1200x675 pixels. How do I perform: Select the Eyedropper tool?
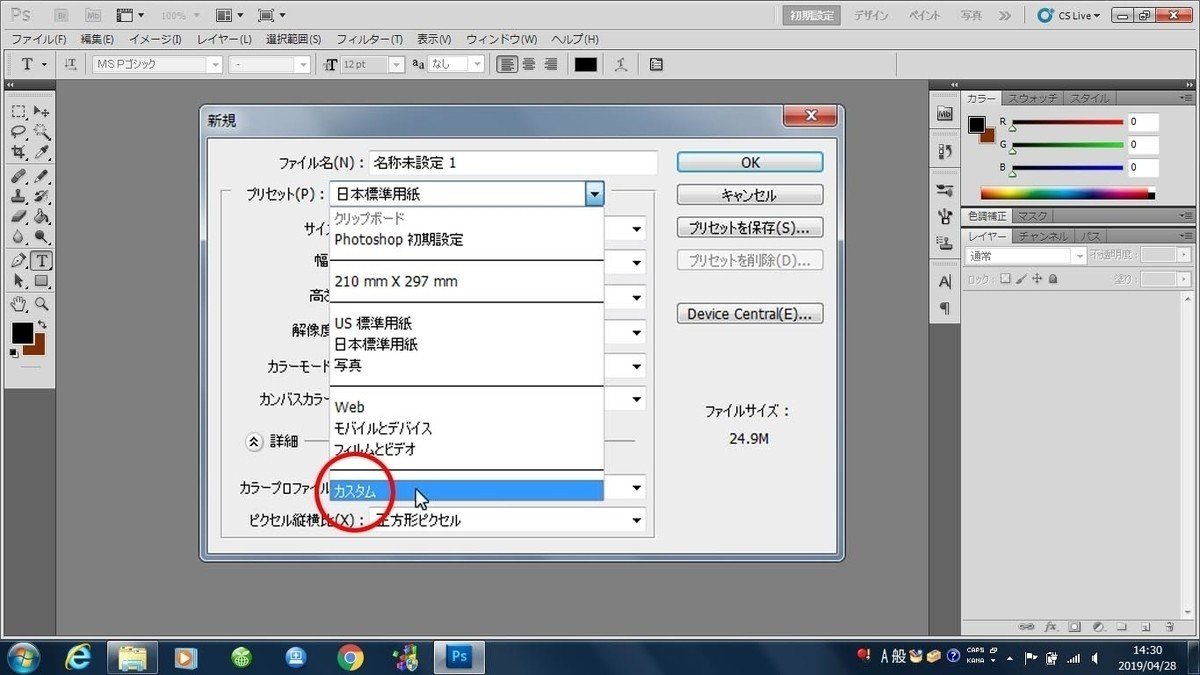click(x=41, y=152)
